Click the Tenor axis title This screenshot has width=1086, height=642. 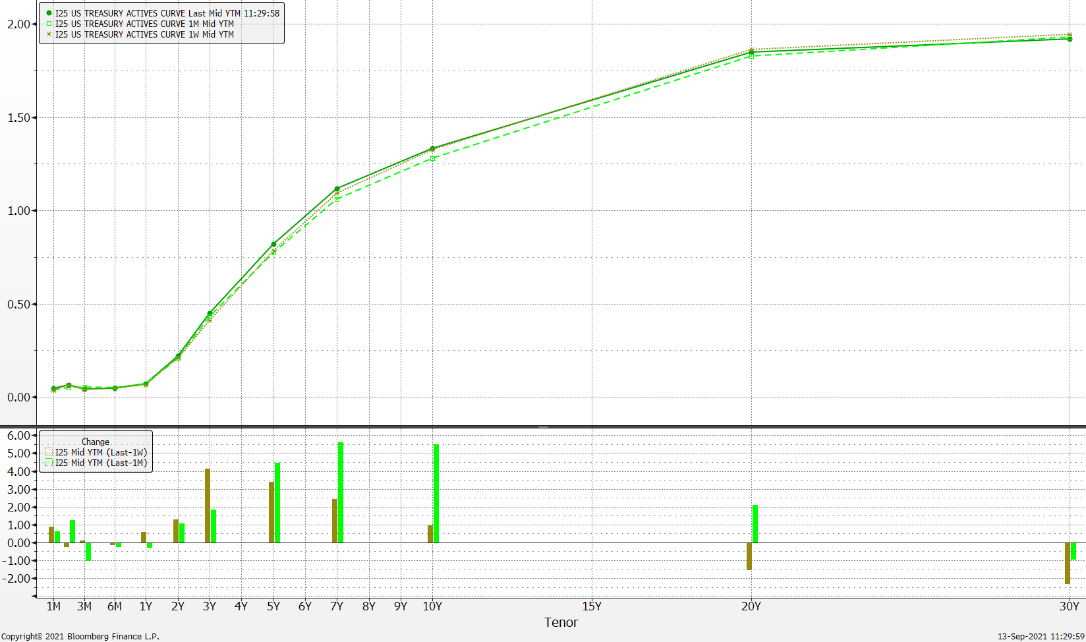(561, 622)
